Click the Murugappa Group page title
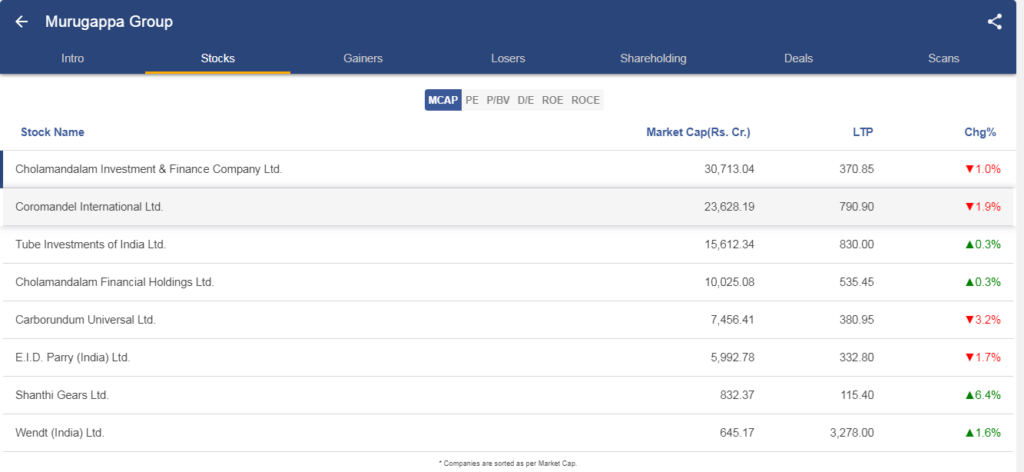 click(109, 22)
